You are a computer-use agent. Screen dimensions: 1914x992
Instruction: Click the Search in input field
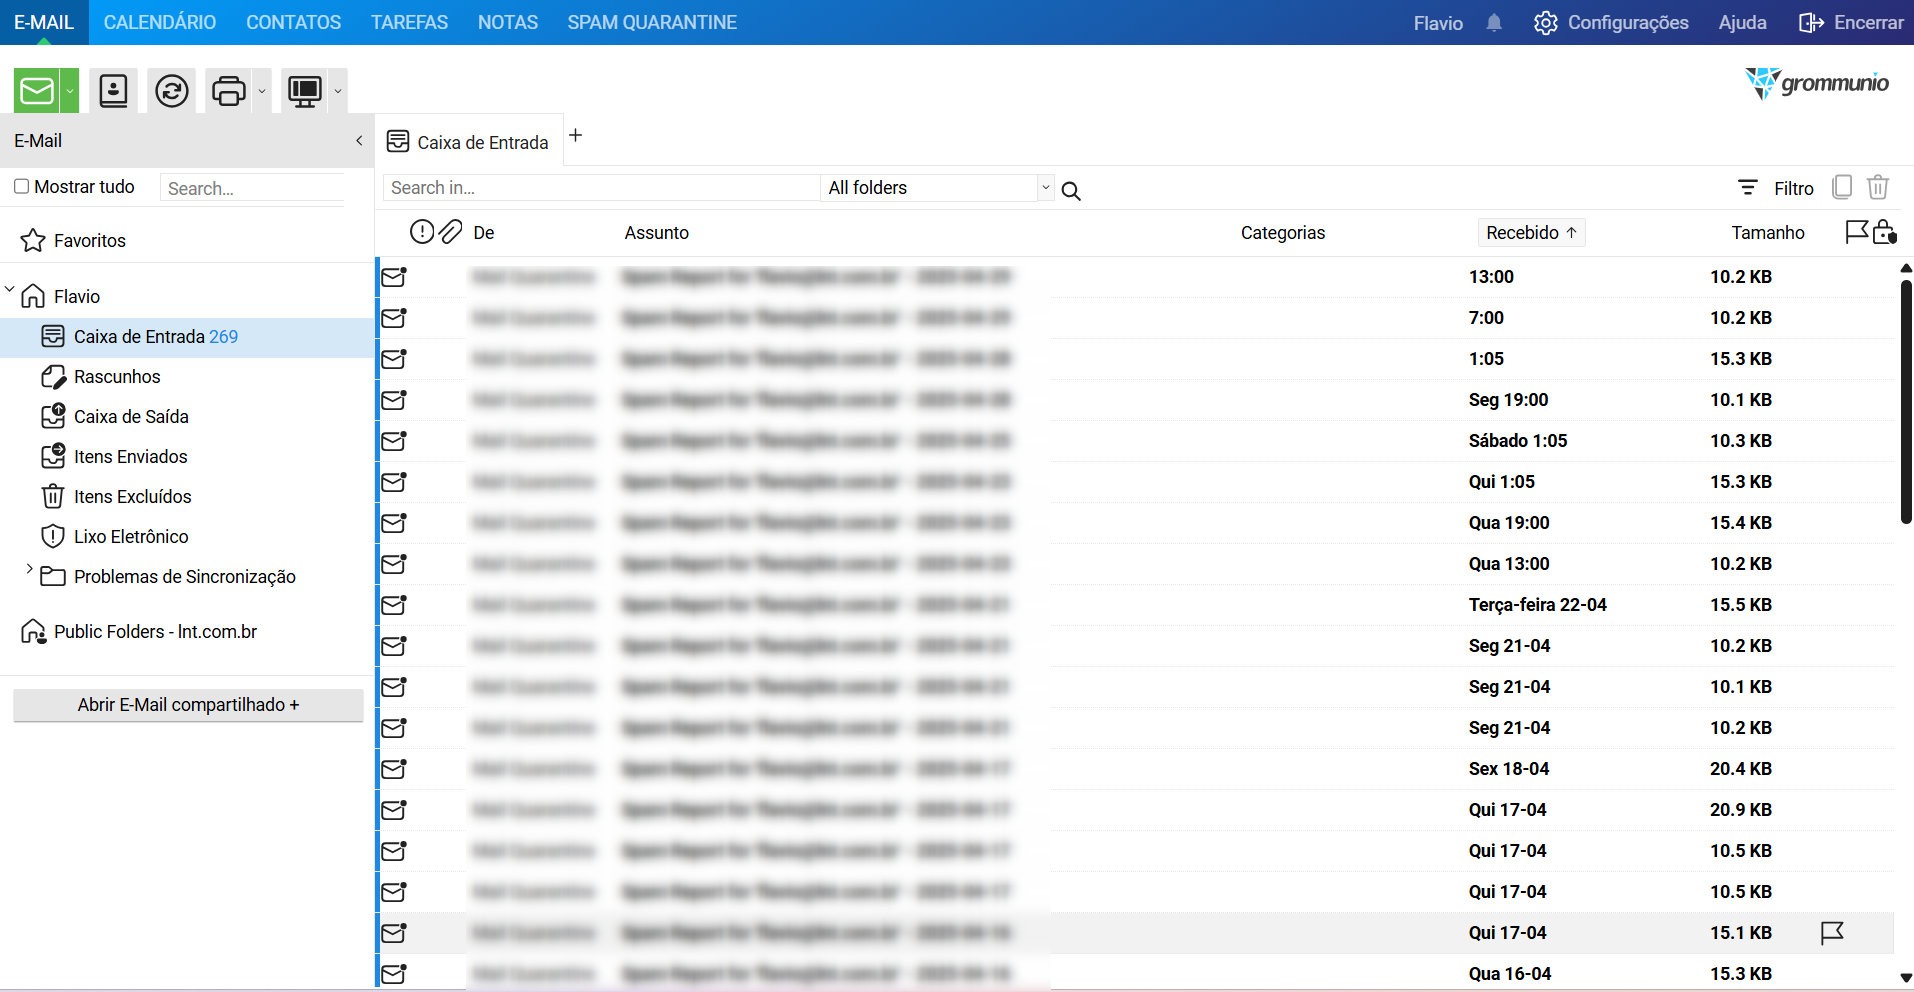pos(600,188)
